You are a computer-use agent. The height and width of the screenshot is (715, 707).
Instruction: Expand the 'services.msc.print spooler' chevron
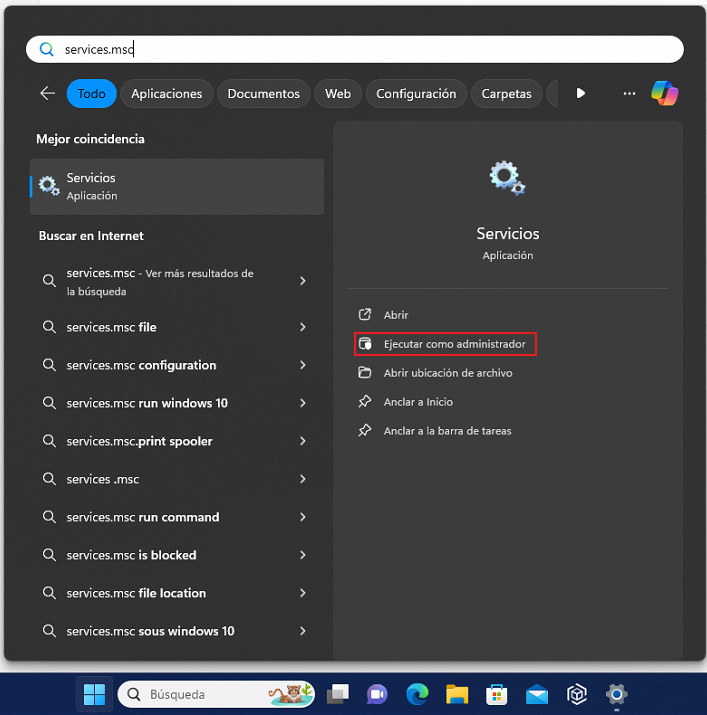coord(302,441)
